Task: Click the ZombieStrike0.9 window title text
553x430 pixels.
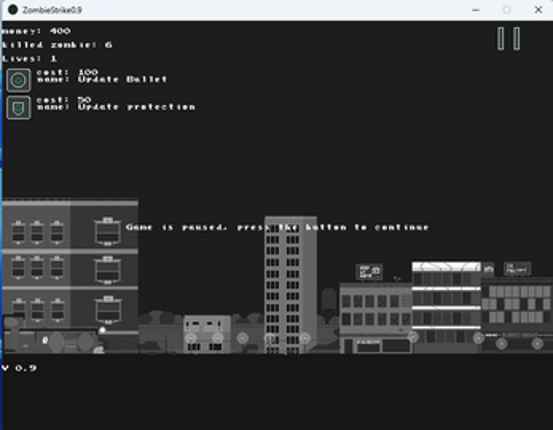Action: click(x=52, y=10)
